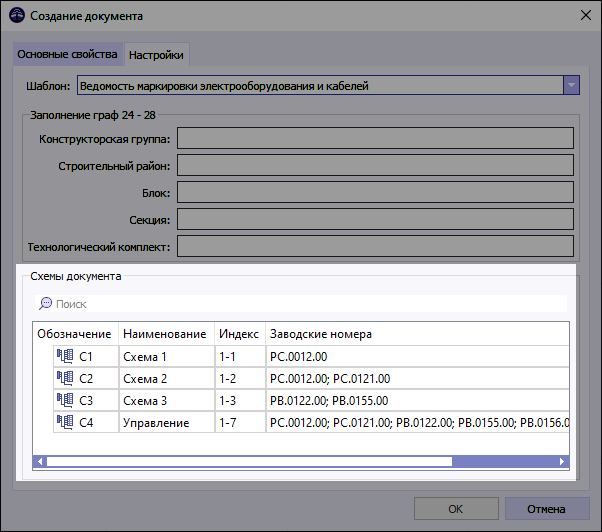This screenshot has height=532, width=602.
Task: Select the C1 designation cell
Action: [86, 357]
